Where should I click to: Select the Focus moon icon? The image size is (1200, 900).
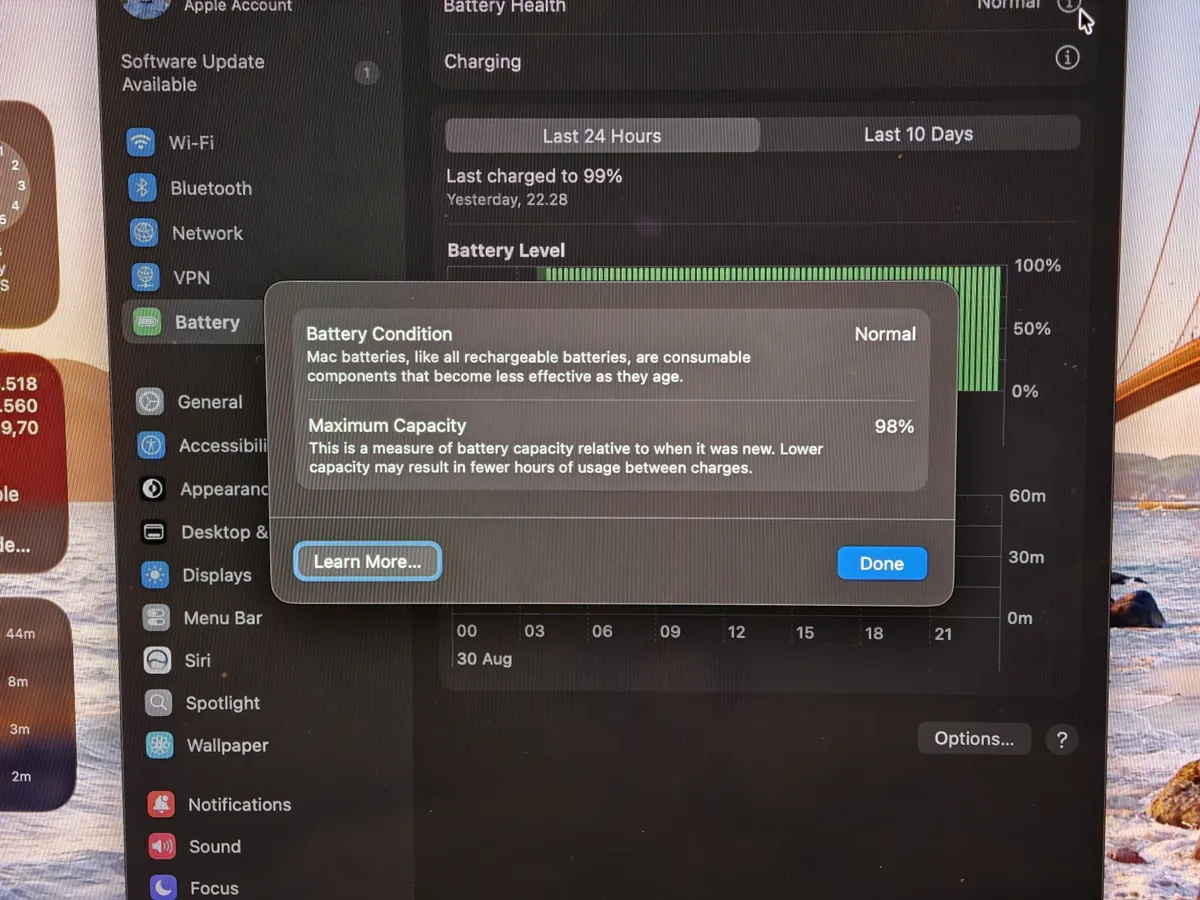[163, 887]
